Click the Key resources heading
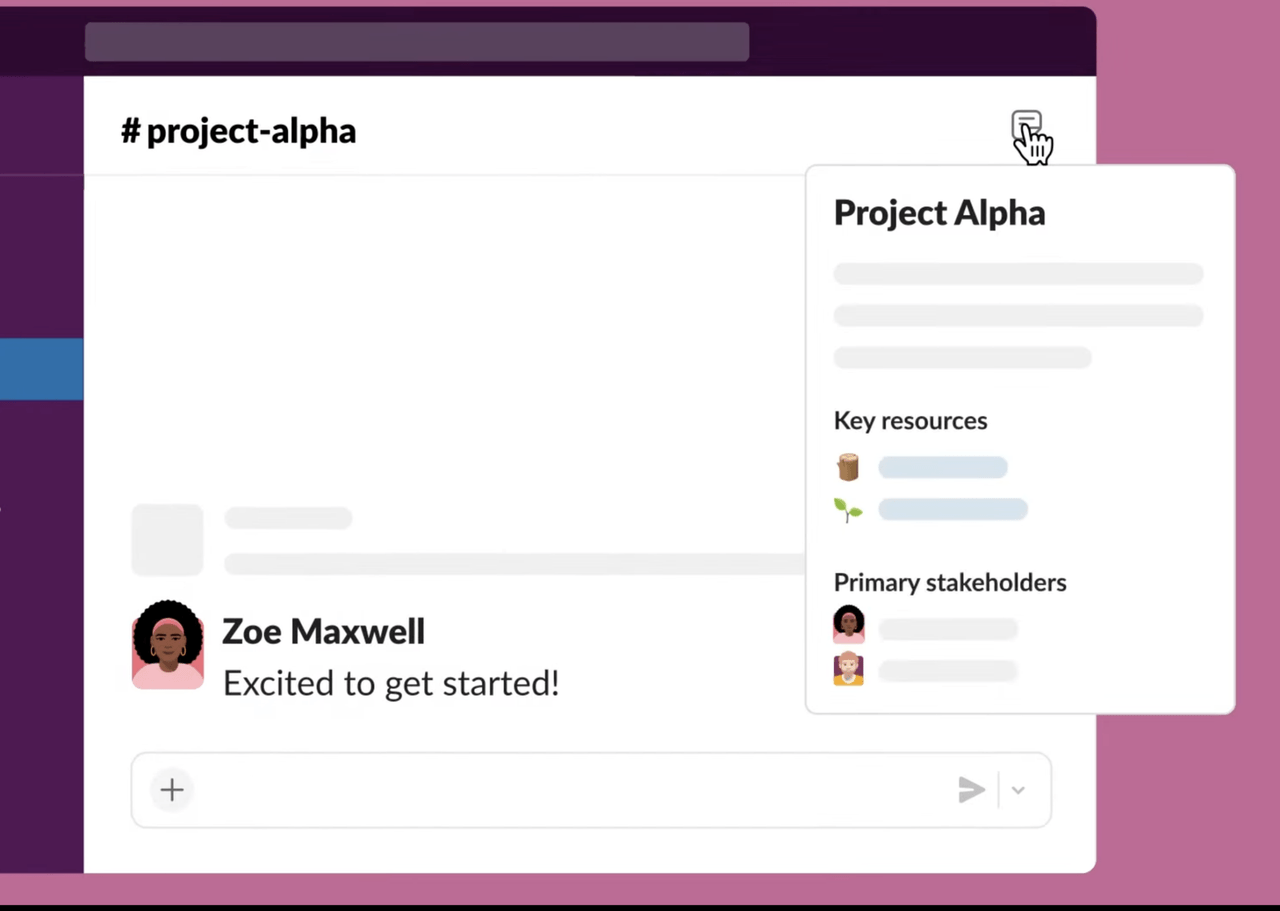 pos(910,420)
